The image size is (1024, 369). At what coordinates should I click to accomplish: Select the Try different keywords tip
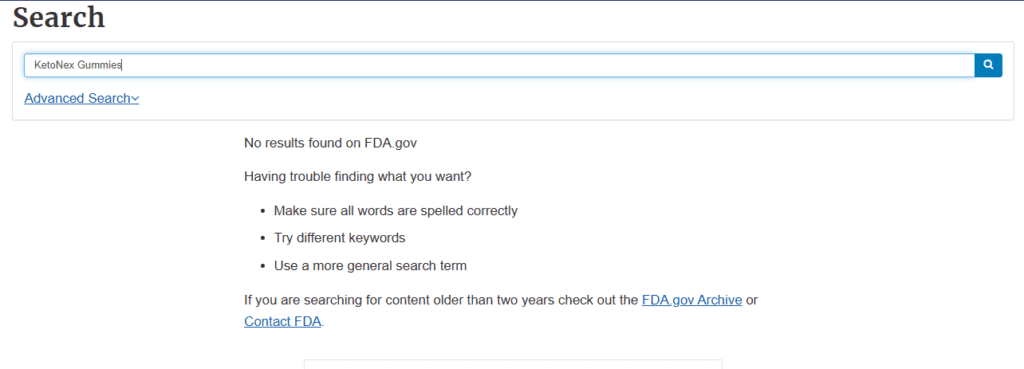(340, 238)
